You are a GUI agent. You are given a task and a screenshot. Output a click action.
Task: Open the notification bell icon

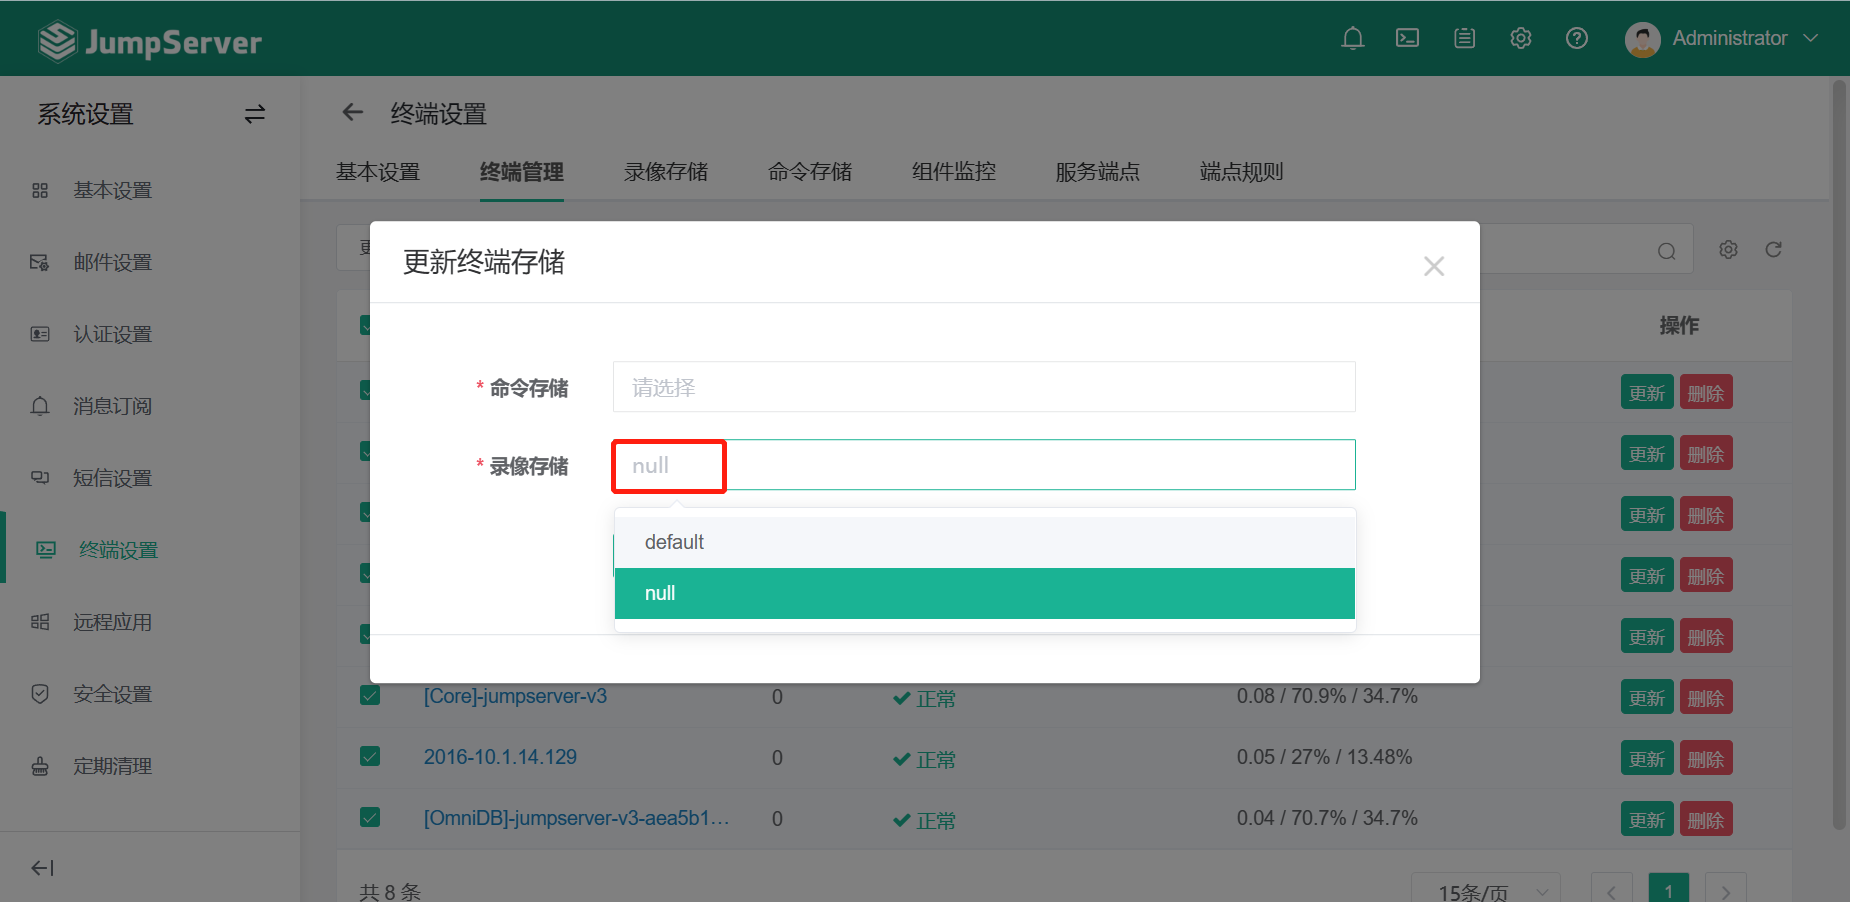pyautogui.click(x=1352, y=38)
